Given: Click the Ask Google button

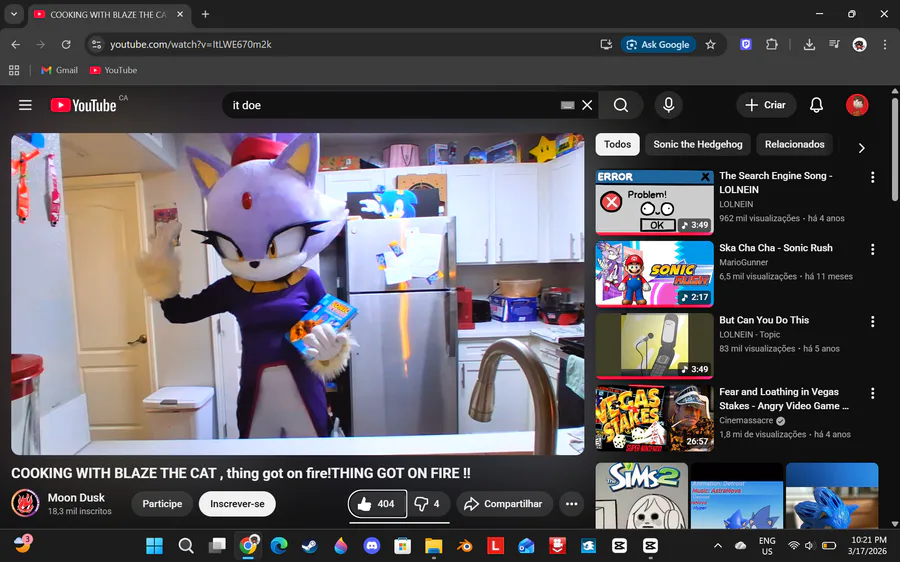Looking at the screenshot, I should coord(658,44).
